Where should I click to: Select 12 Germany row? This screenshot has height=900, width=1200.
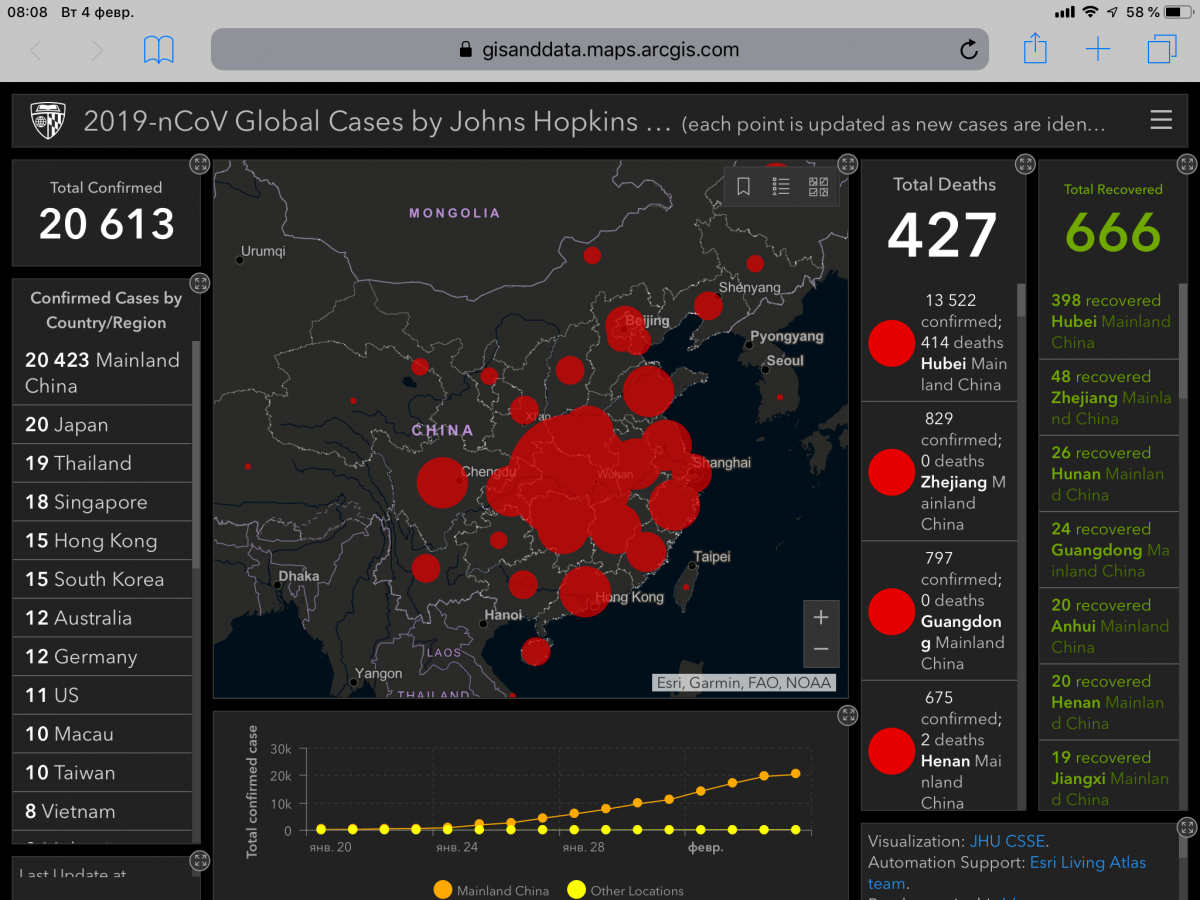(102, 657)
